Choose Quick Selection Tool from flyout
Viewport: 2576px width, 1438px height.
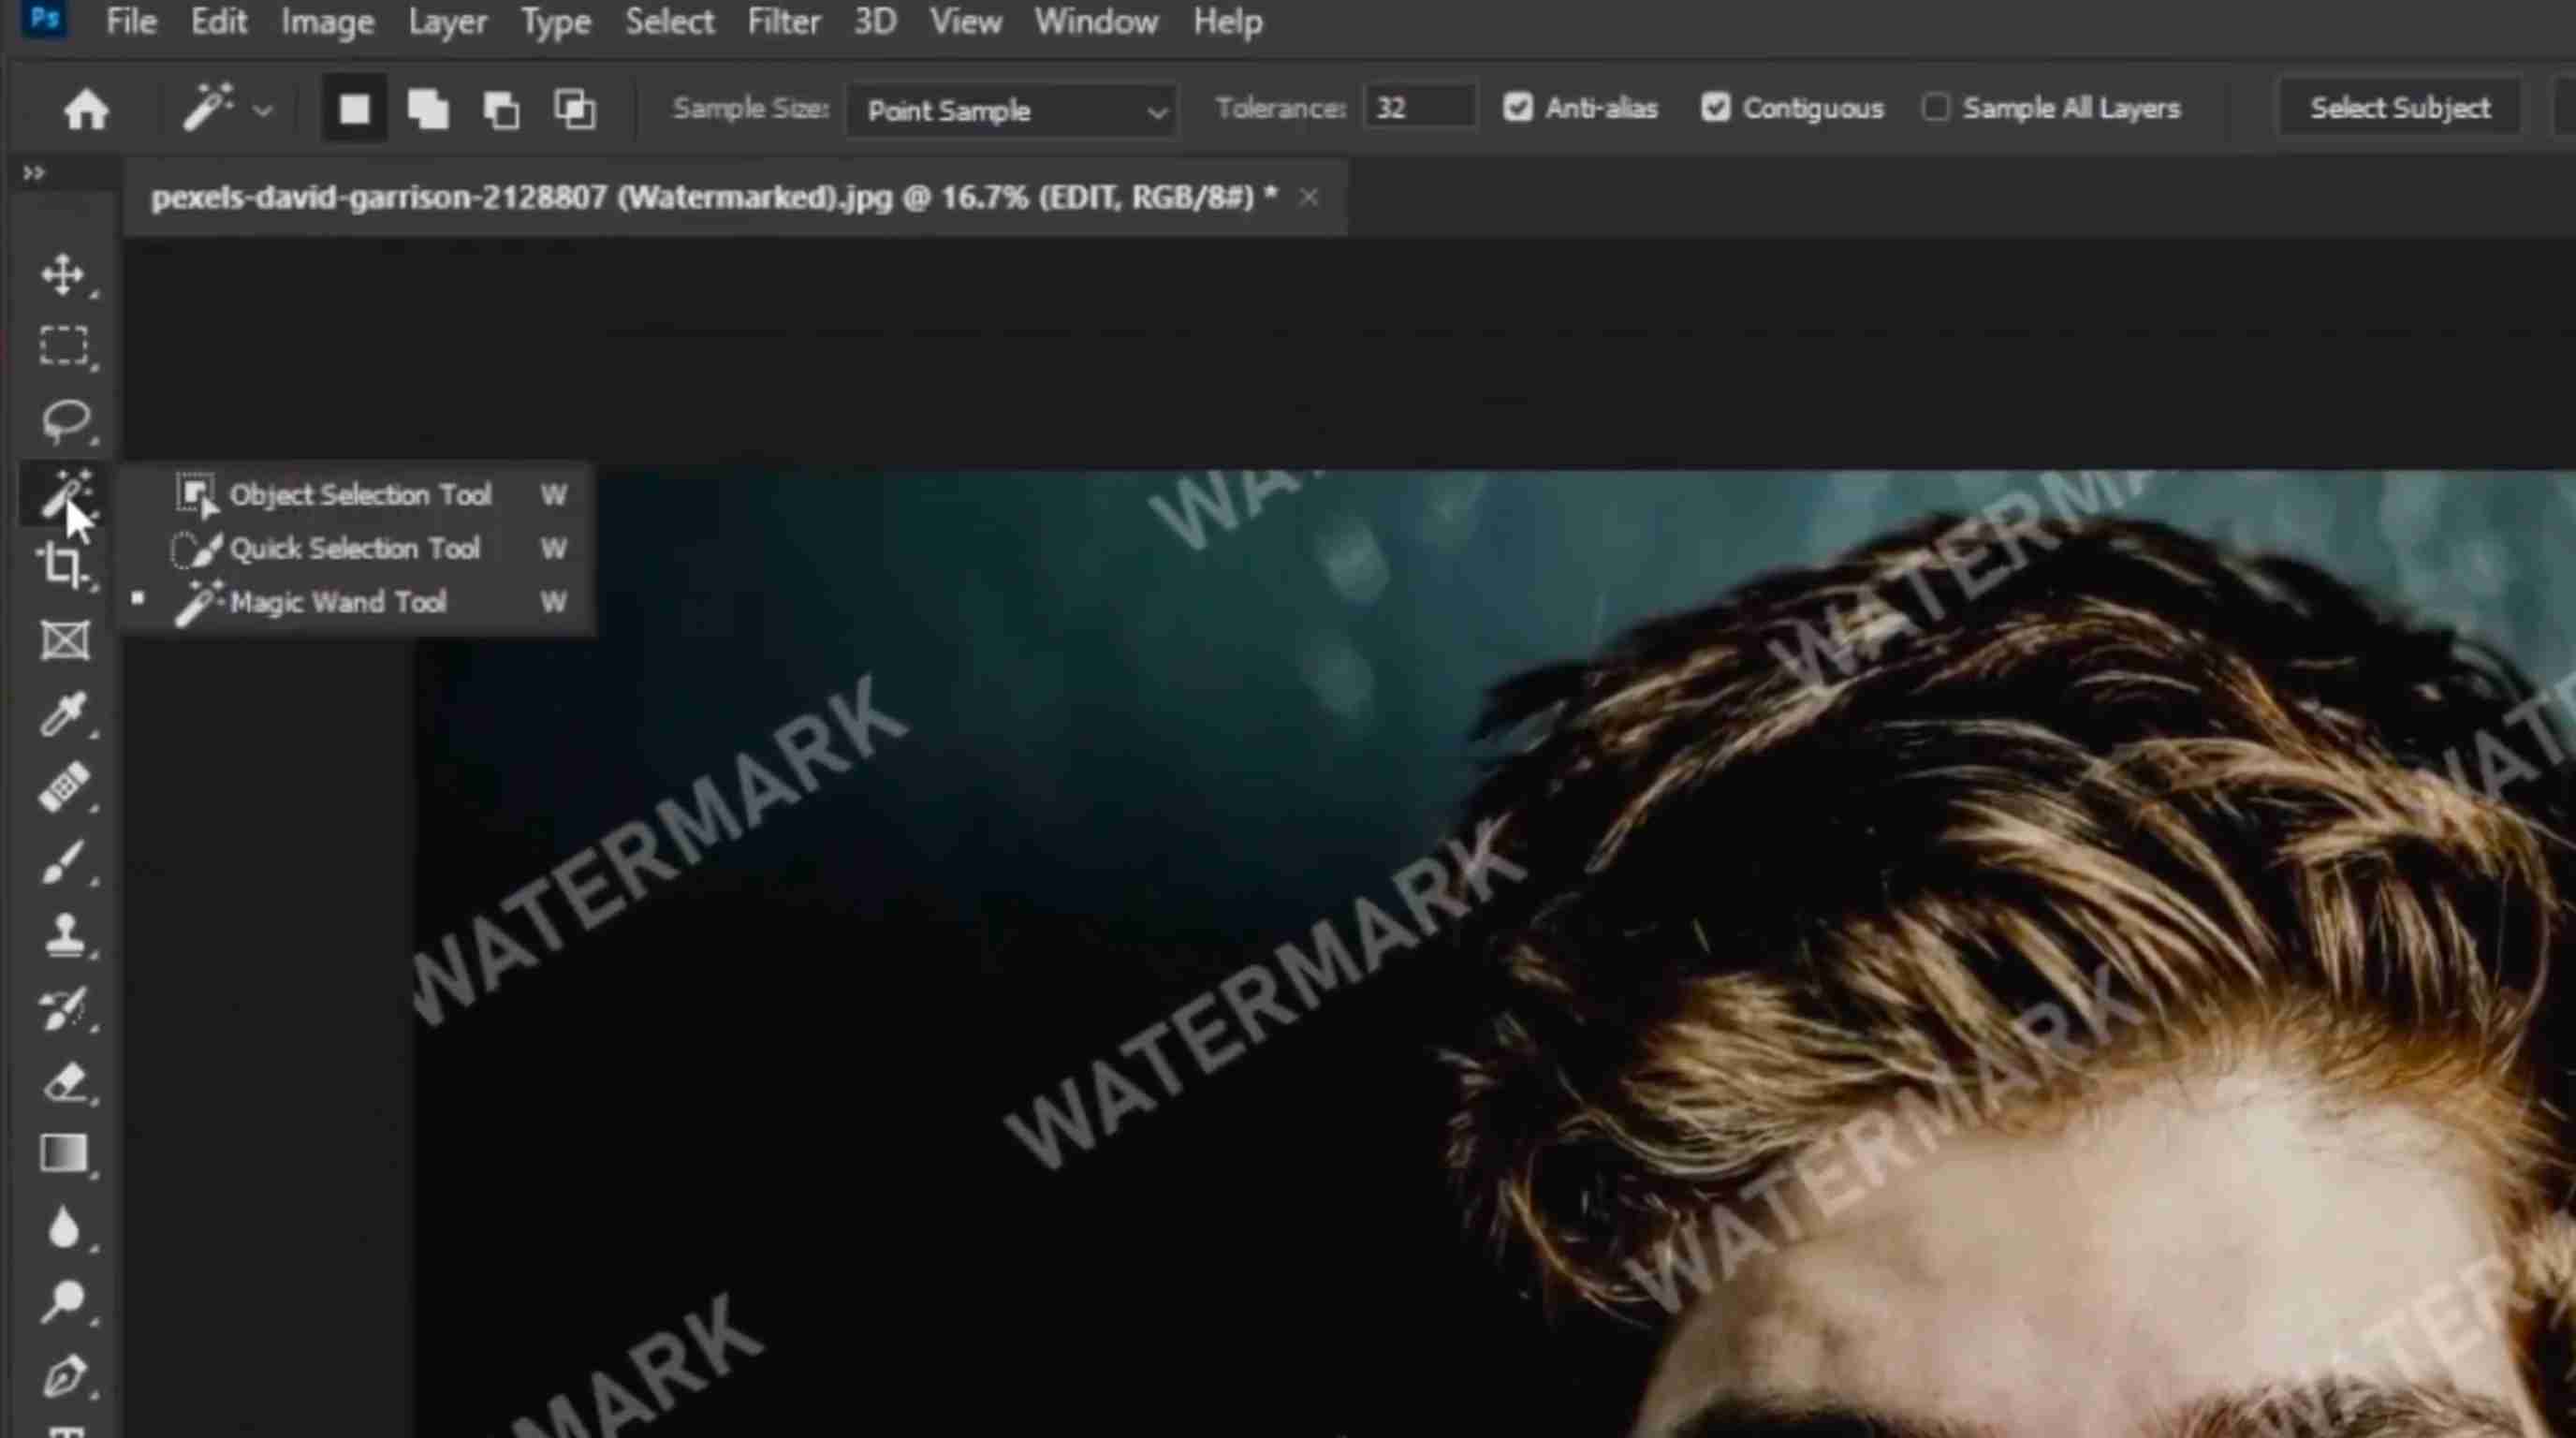(357, 548)
